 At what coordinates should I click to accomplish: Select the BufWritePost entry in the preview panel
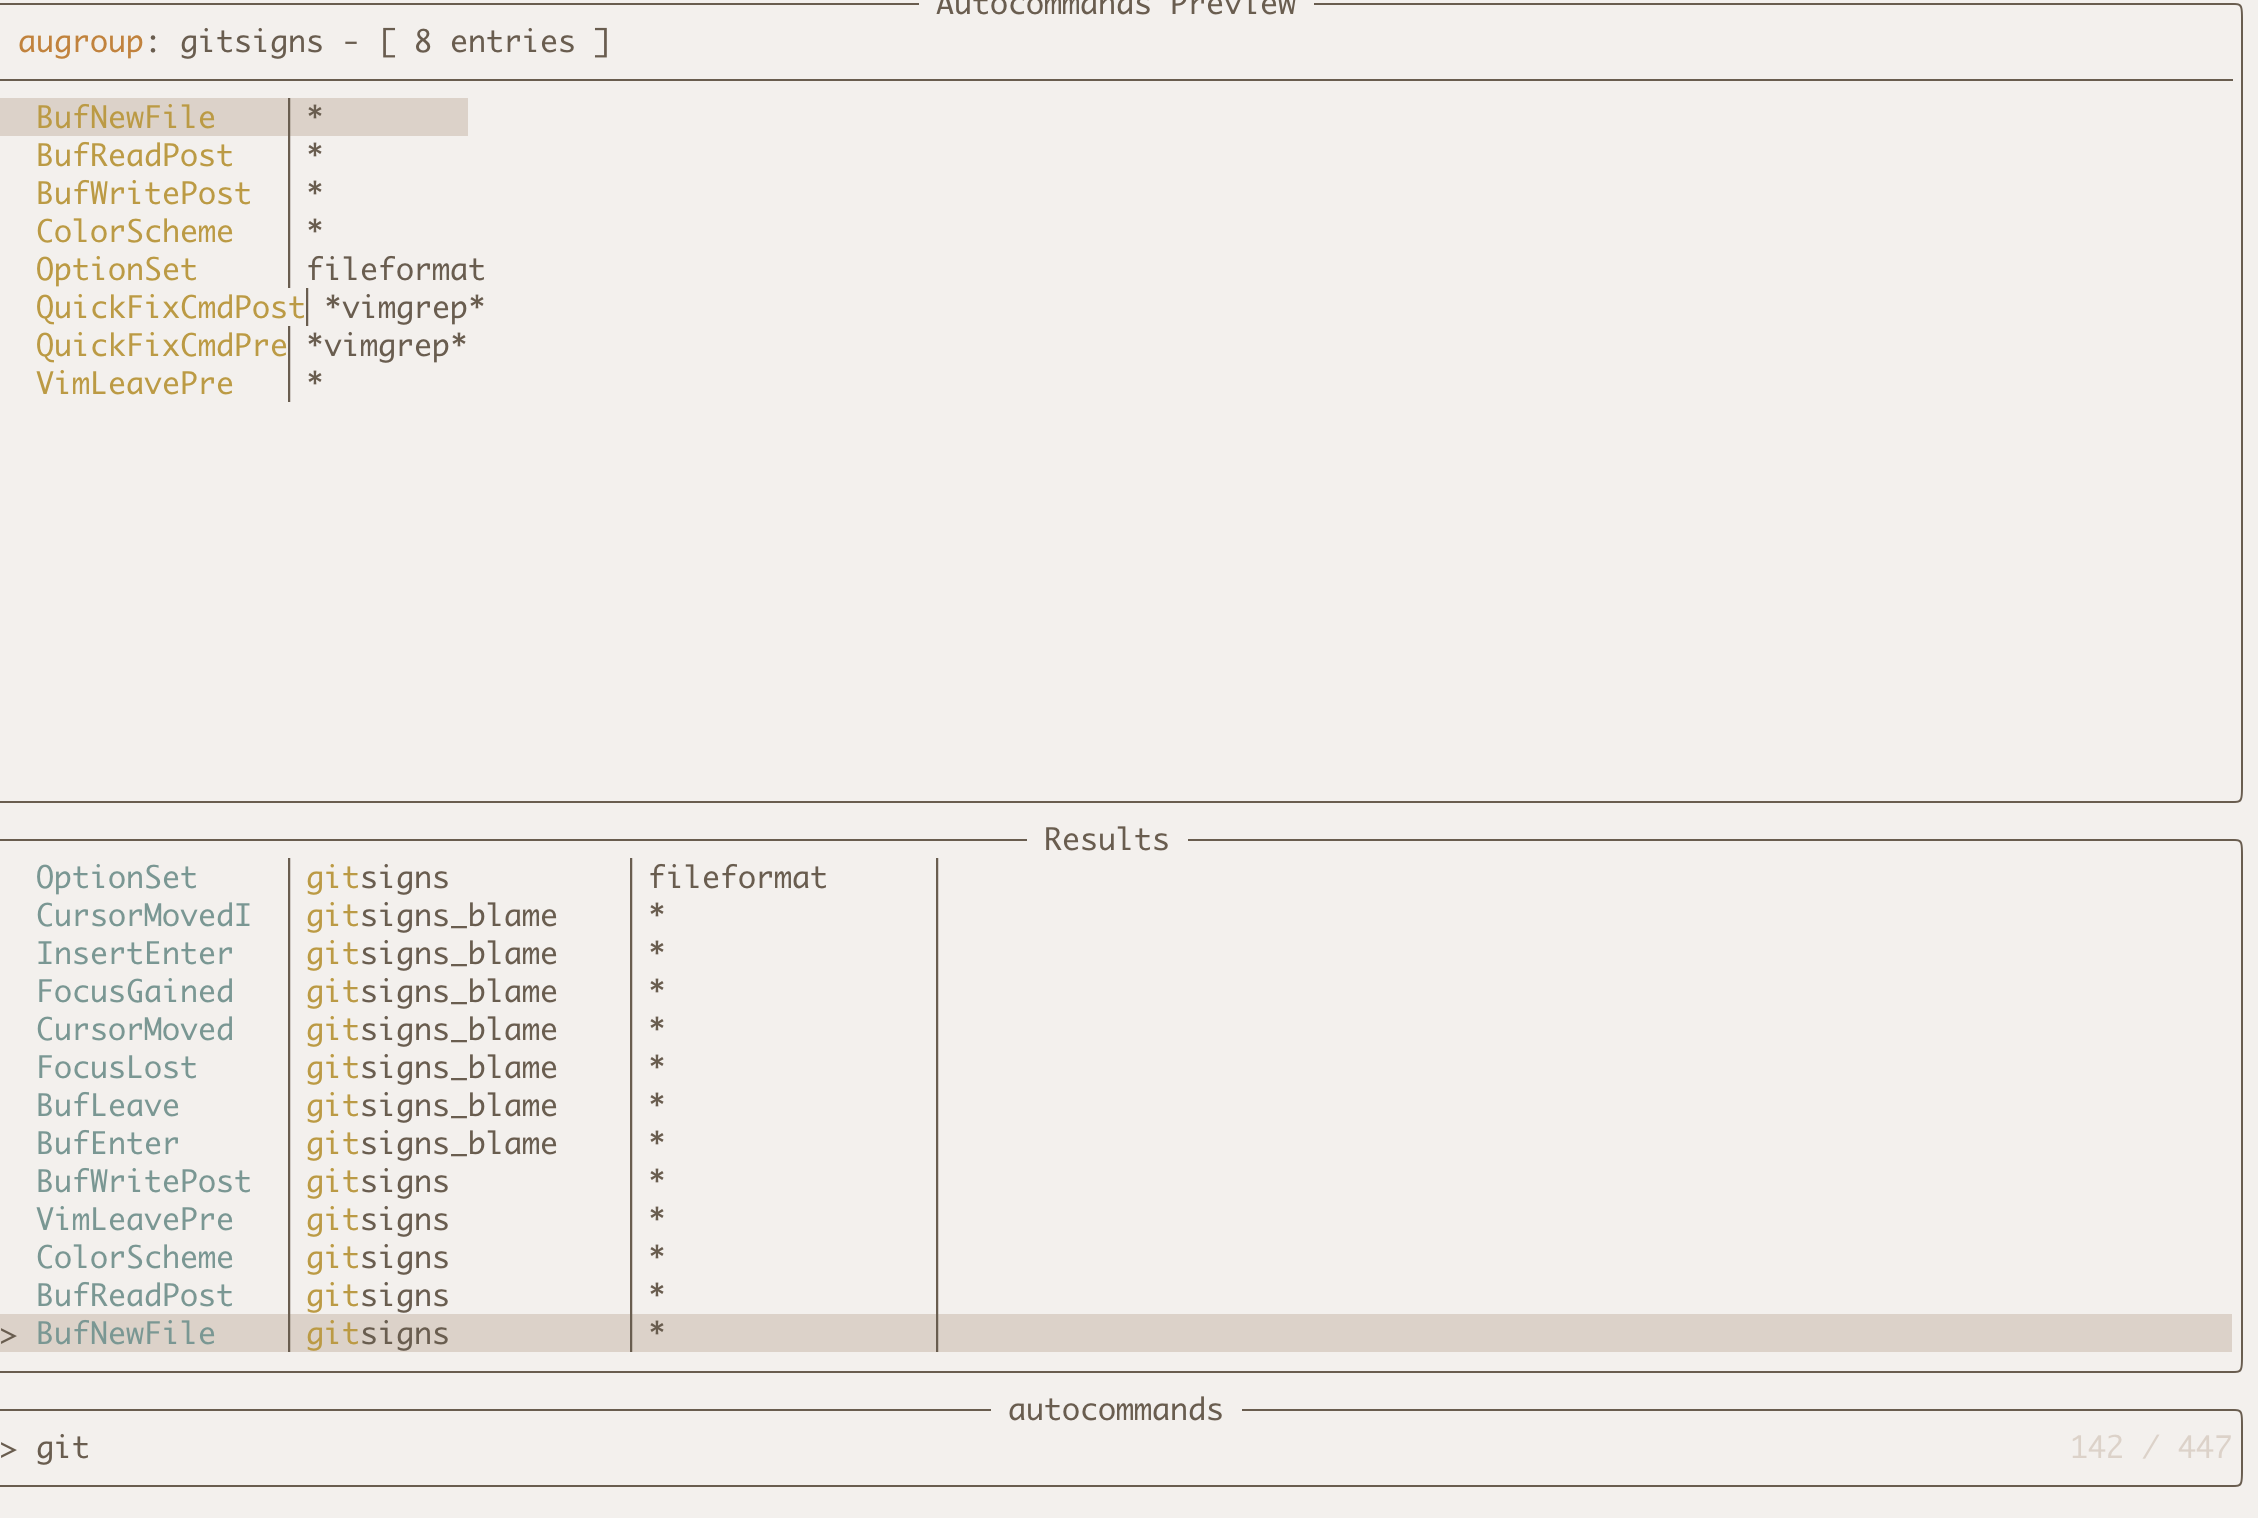pos(143,193)
